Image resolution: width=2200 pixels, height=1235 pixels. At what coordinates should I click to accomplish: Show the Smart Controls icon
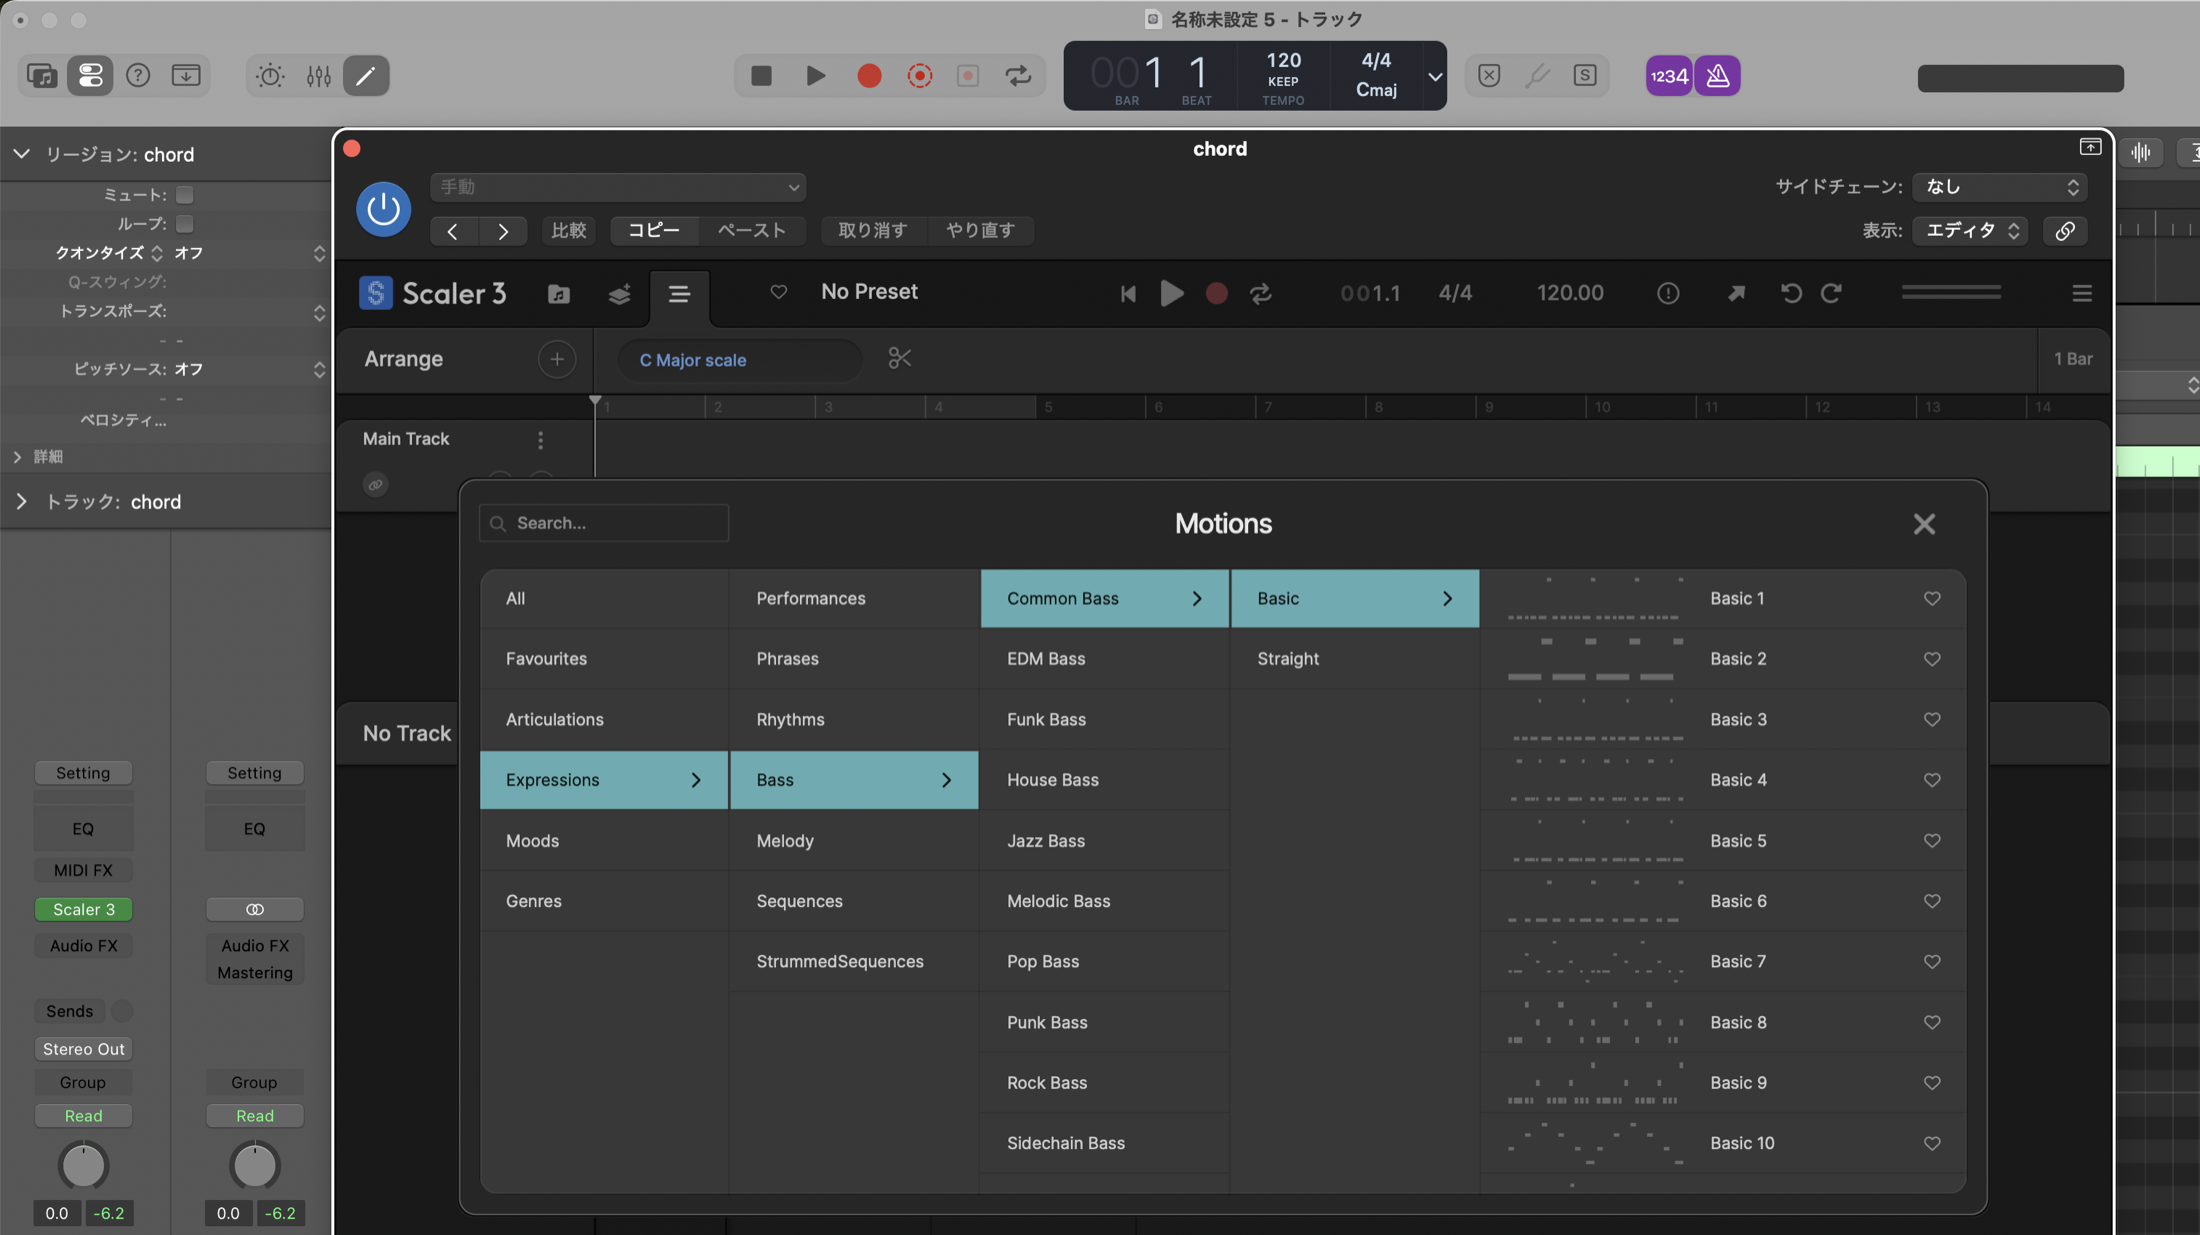[270, 76]
